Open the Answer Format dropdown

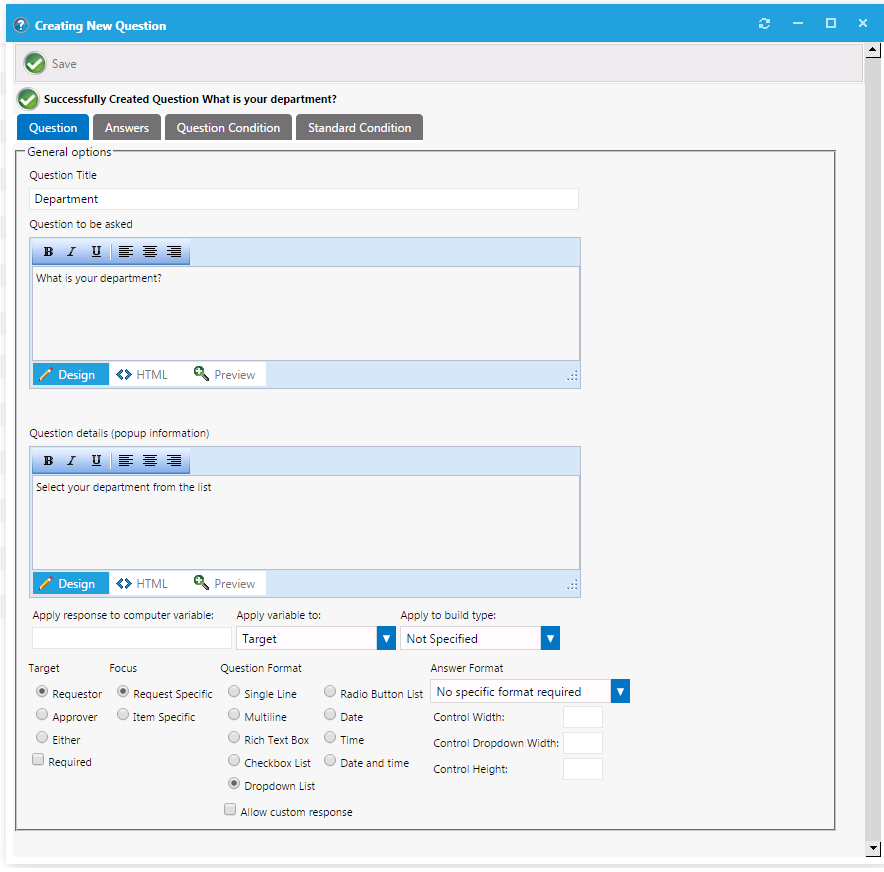point(620,691)
